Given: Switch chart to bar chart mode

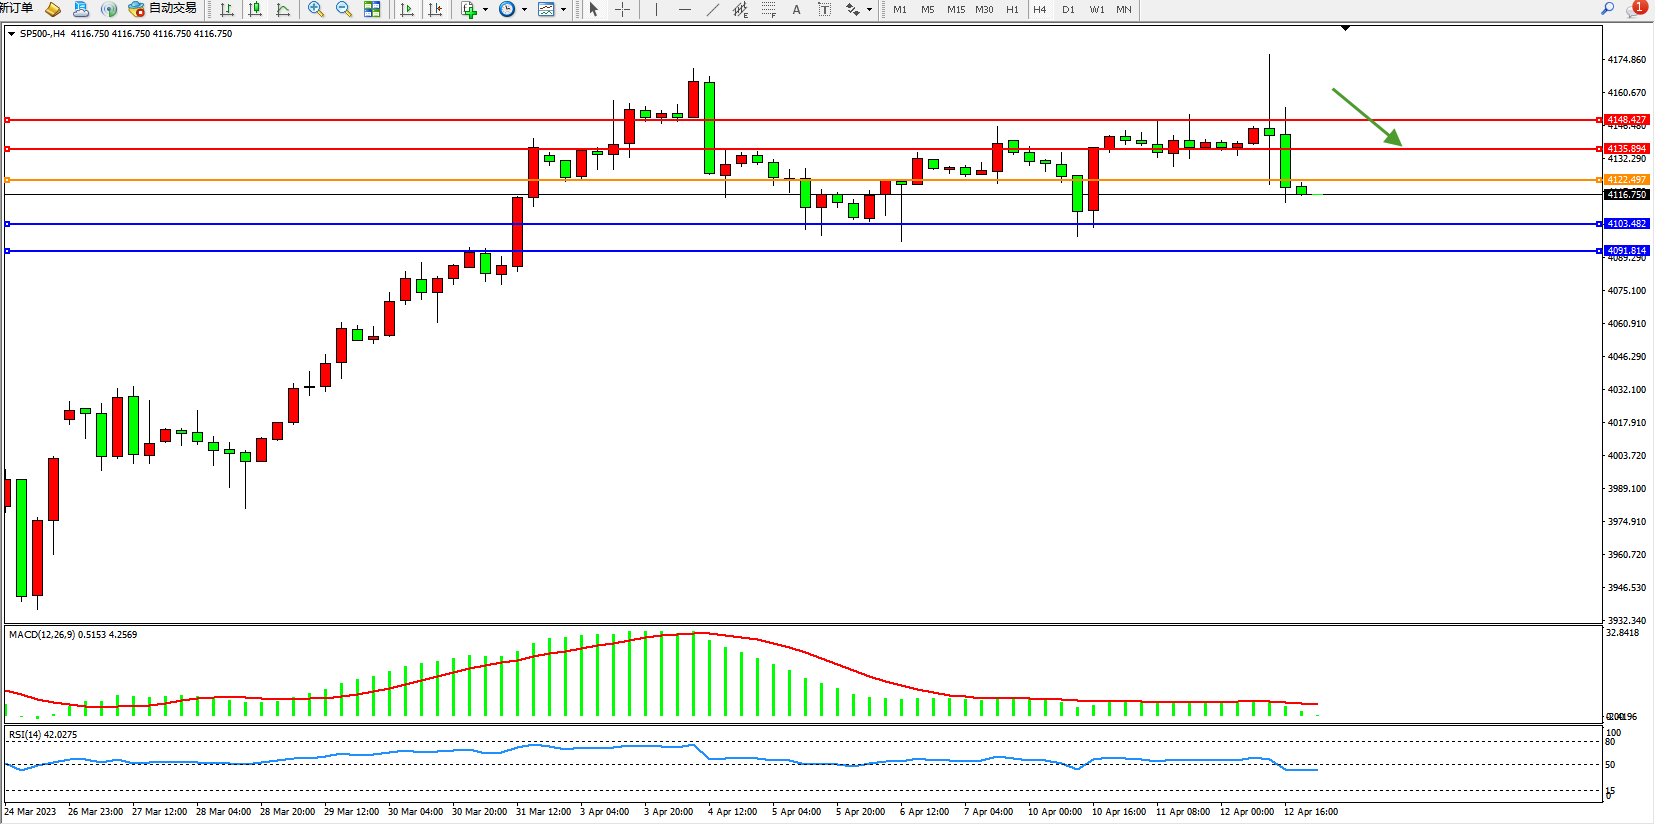Looking at the screenshot, I should point(227,10).
